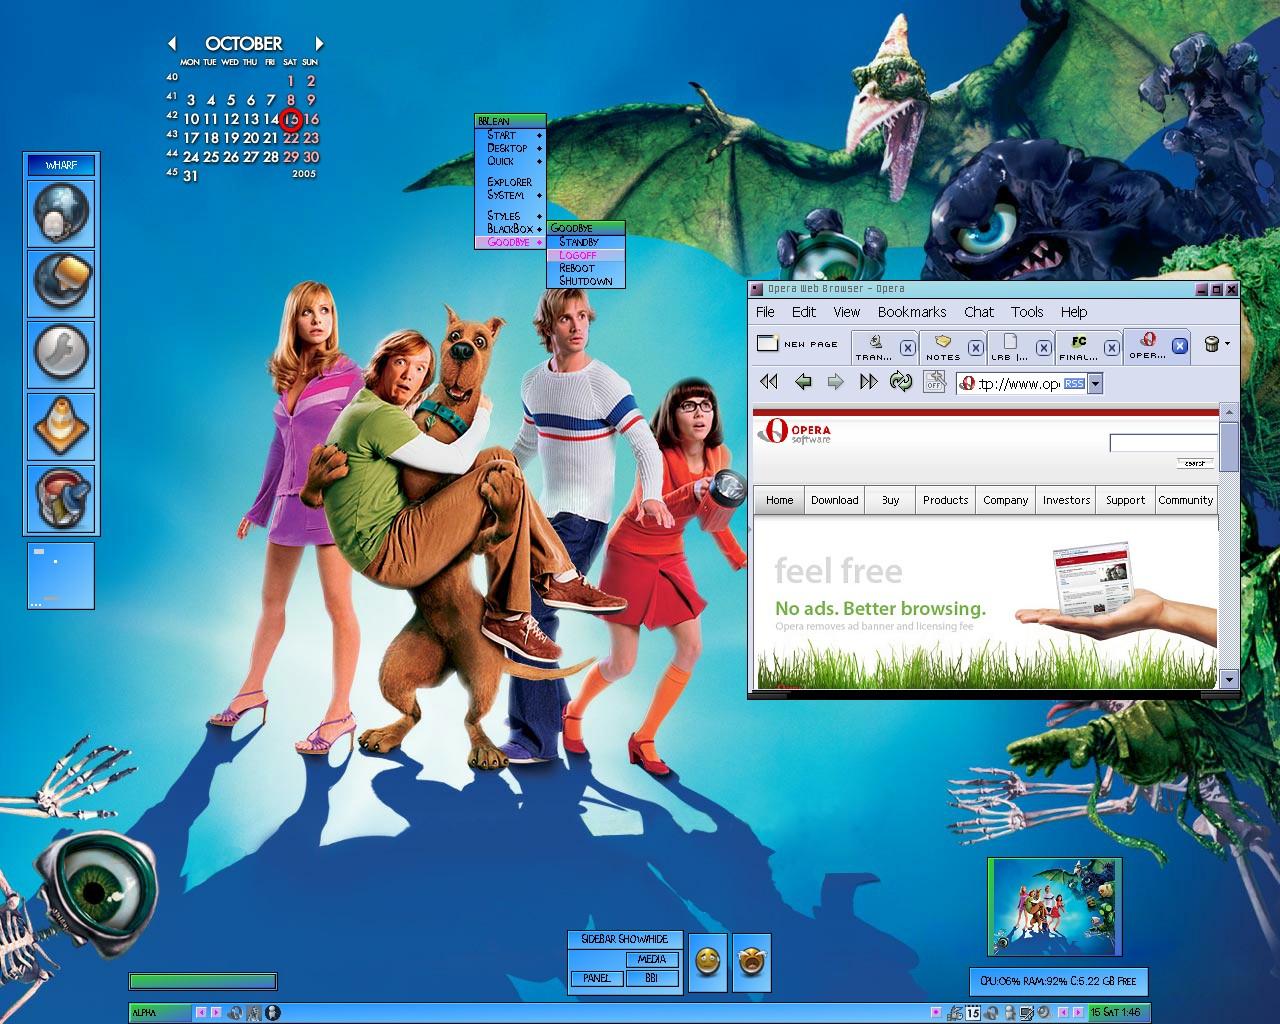
Task: Go to previous month in the calendar
Action: [172, 43]
